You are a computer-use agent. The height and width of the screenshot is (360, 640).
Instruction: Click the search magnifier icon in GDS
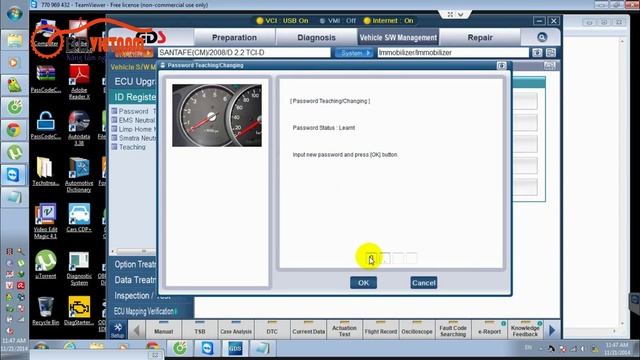[x=542, y=38]
